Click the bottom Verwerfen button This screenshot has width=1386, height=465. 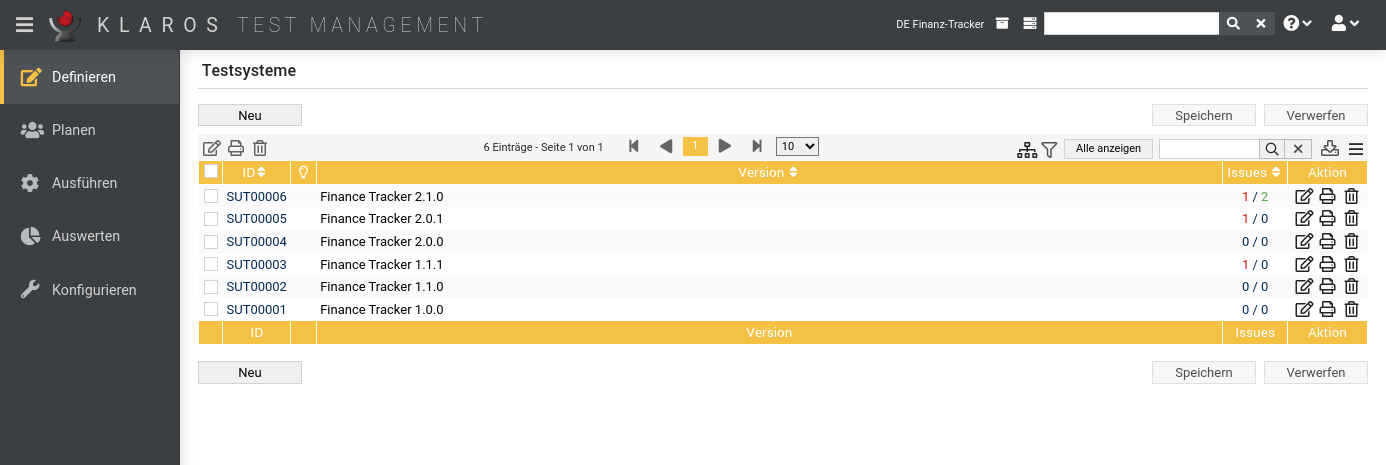[1316, 372]
